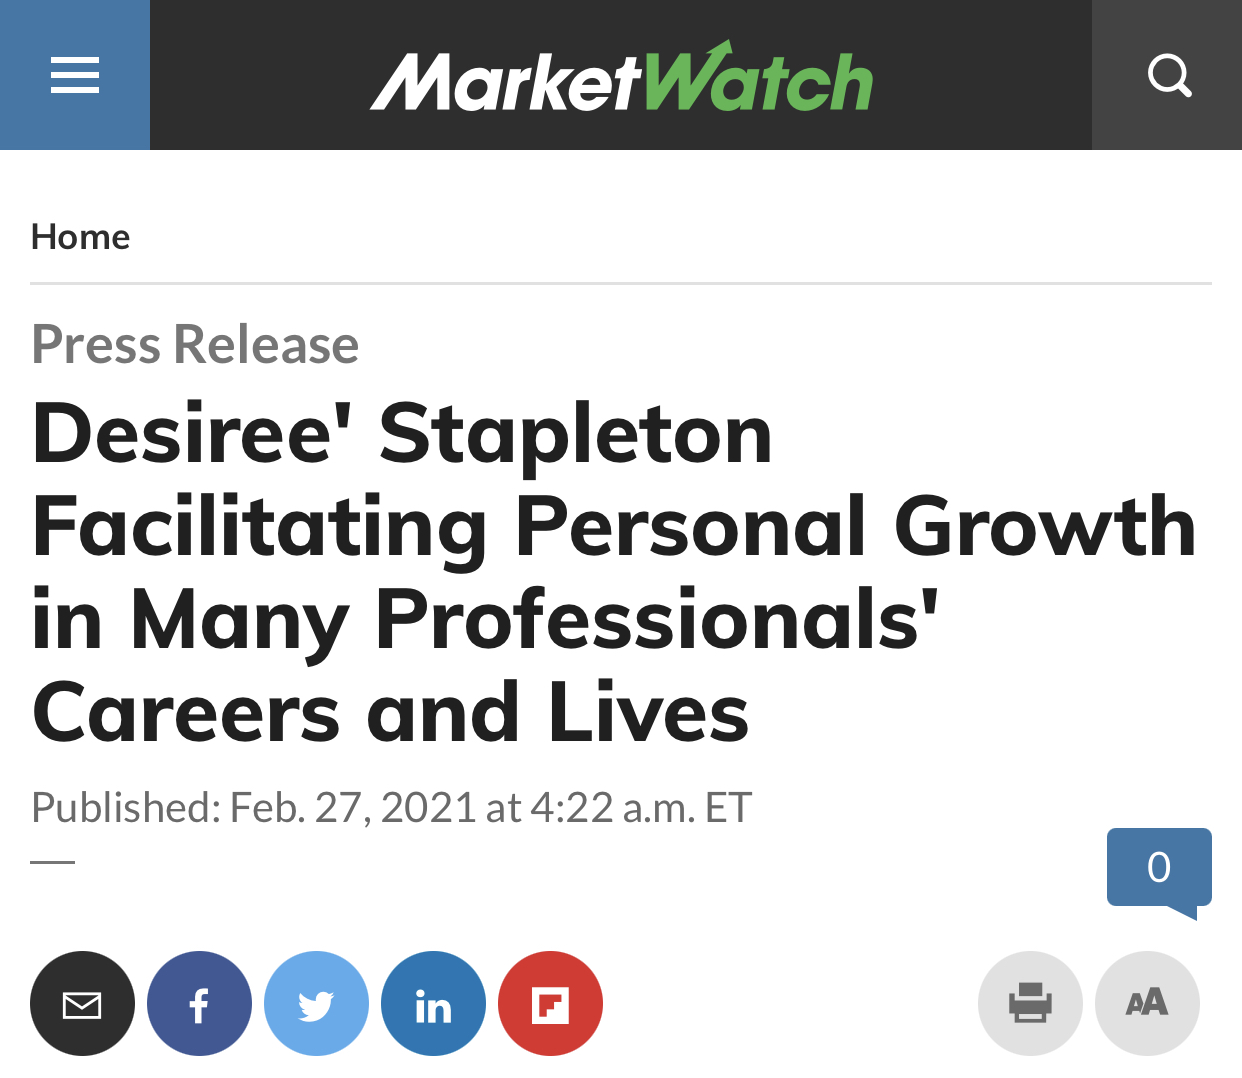Viewport: 1242px width, 1078px height.
Task: Click the Desiree' Stapleton headline line
Action: click(x=402, y=433)
